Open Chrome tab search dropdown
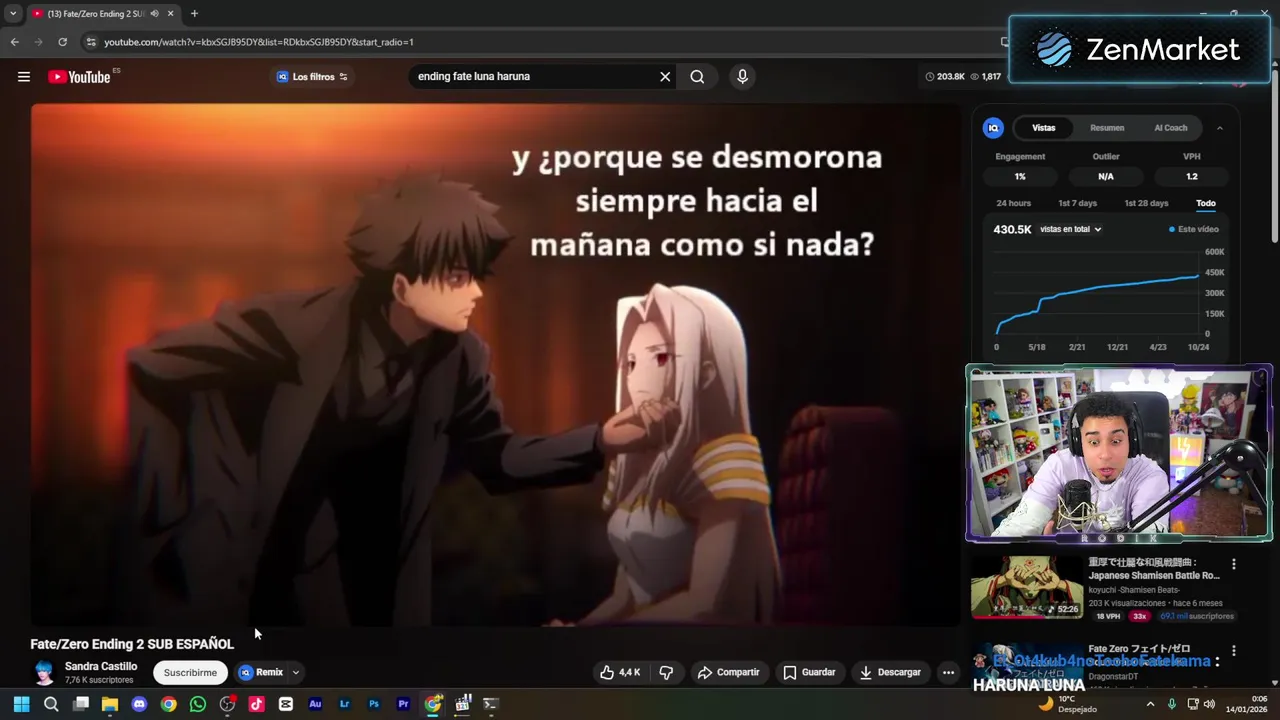Screen dimensions: 1280x720 [13, 14]
